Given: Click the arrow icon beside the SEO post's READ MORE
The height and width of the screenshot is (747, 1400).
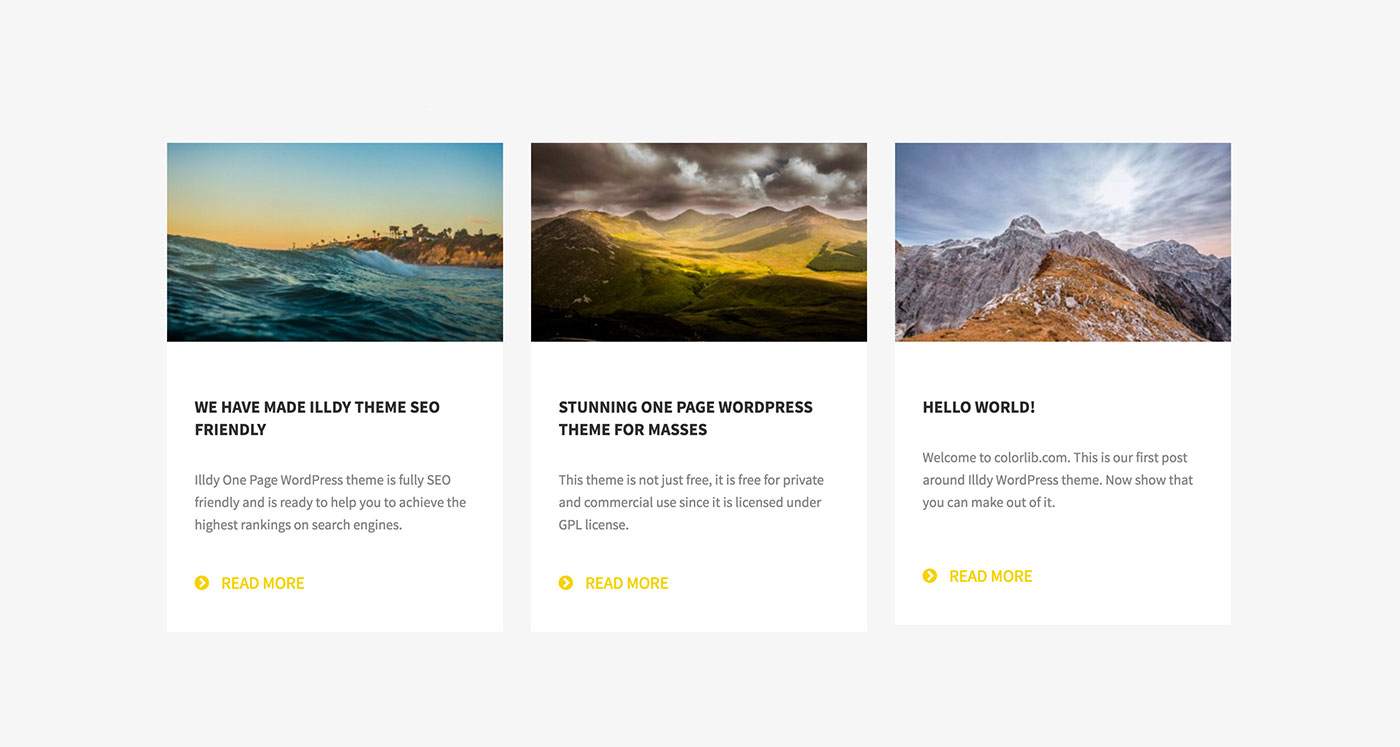Looking at the screenshot, I should click(x=202, y=583).
